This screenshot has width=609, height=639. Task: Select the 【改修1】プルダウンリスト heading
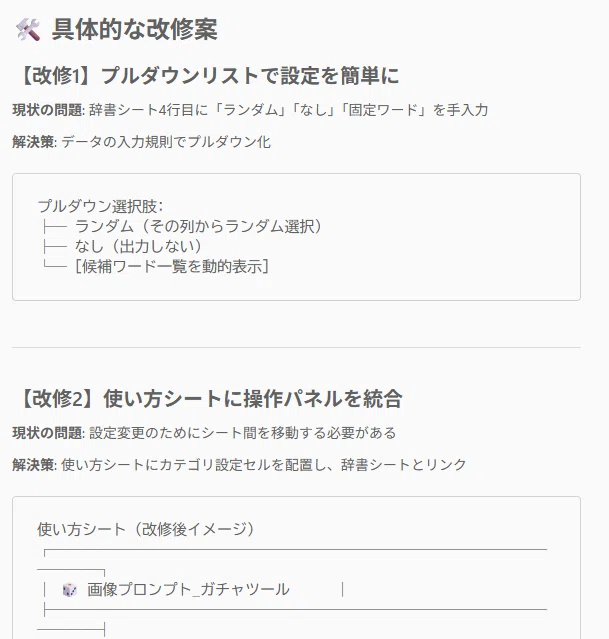point(207,76)
